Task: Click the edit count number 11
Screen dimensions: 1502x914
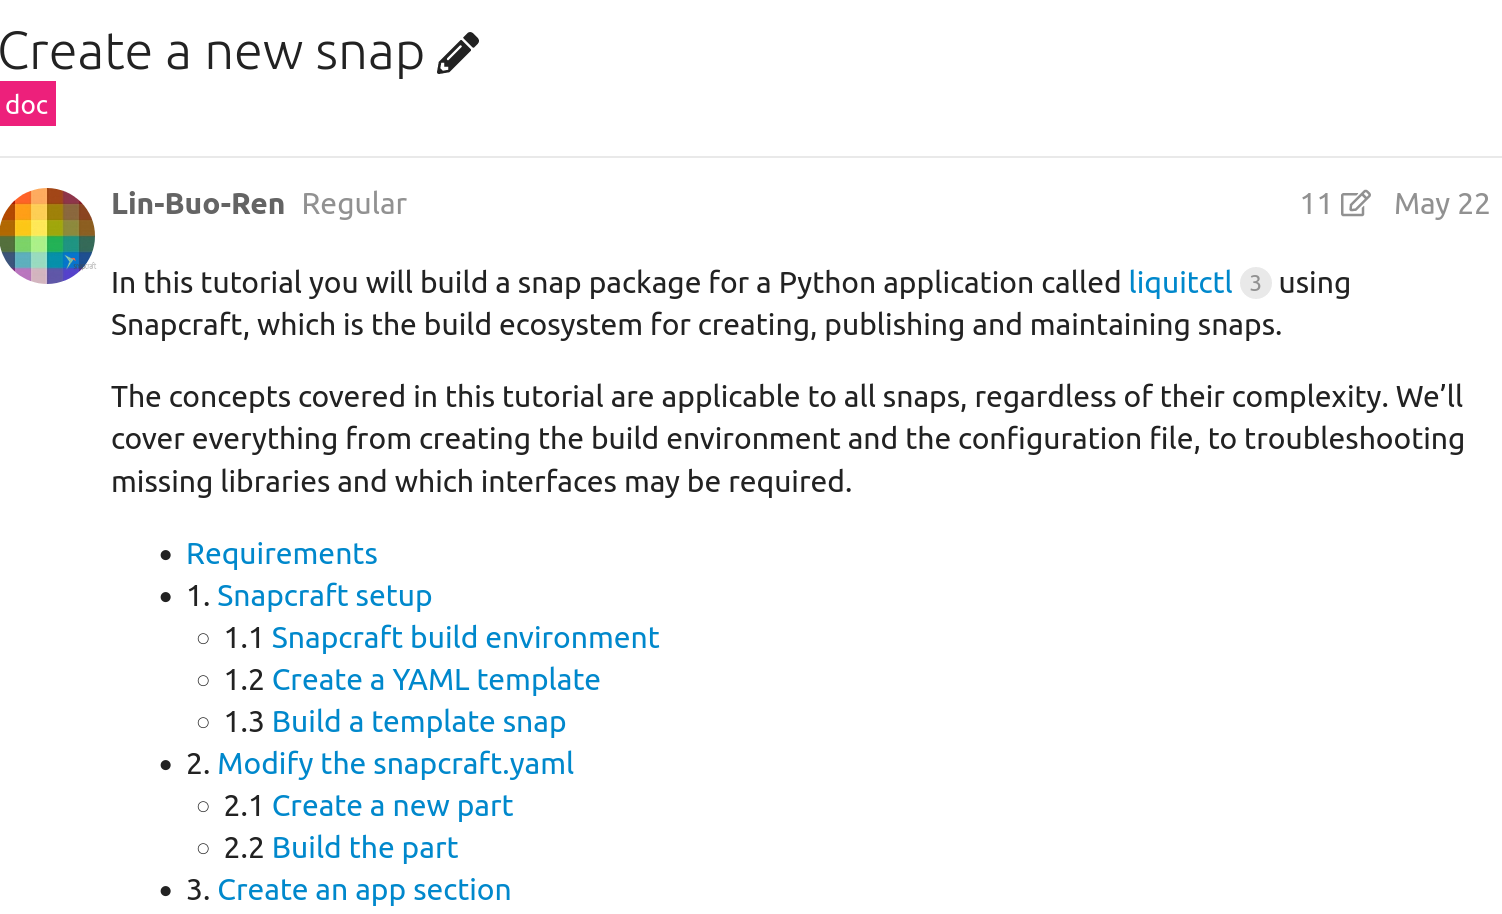Action: [1315, 204]
